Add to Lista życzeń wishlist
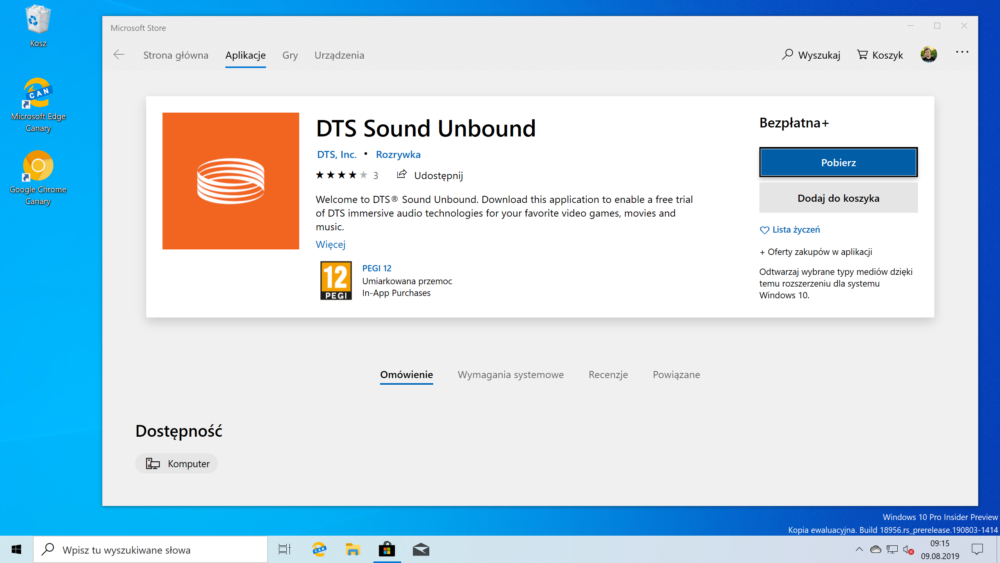The height and width of the screenshot is (563, 1000). 790,230
